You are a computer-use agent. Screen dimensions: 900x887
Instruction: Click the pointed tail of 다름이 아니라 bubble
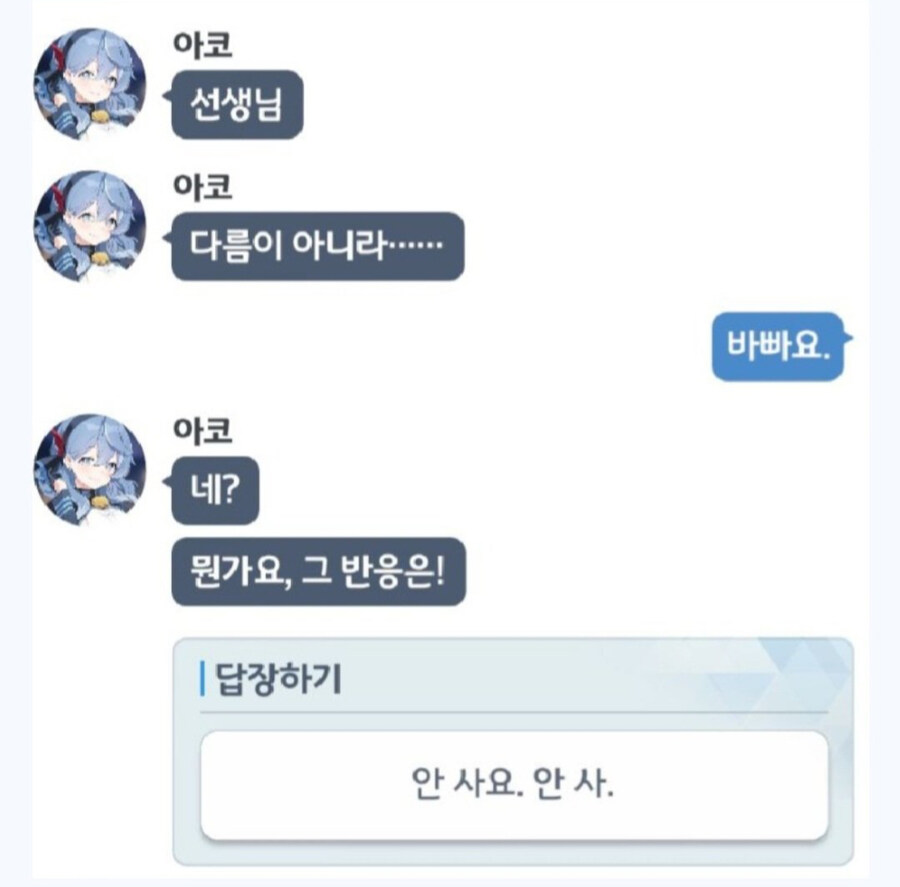tap(167, 238)
